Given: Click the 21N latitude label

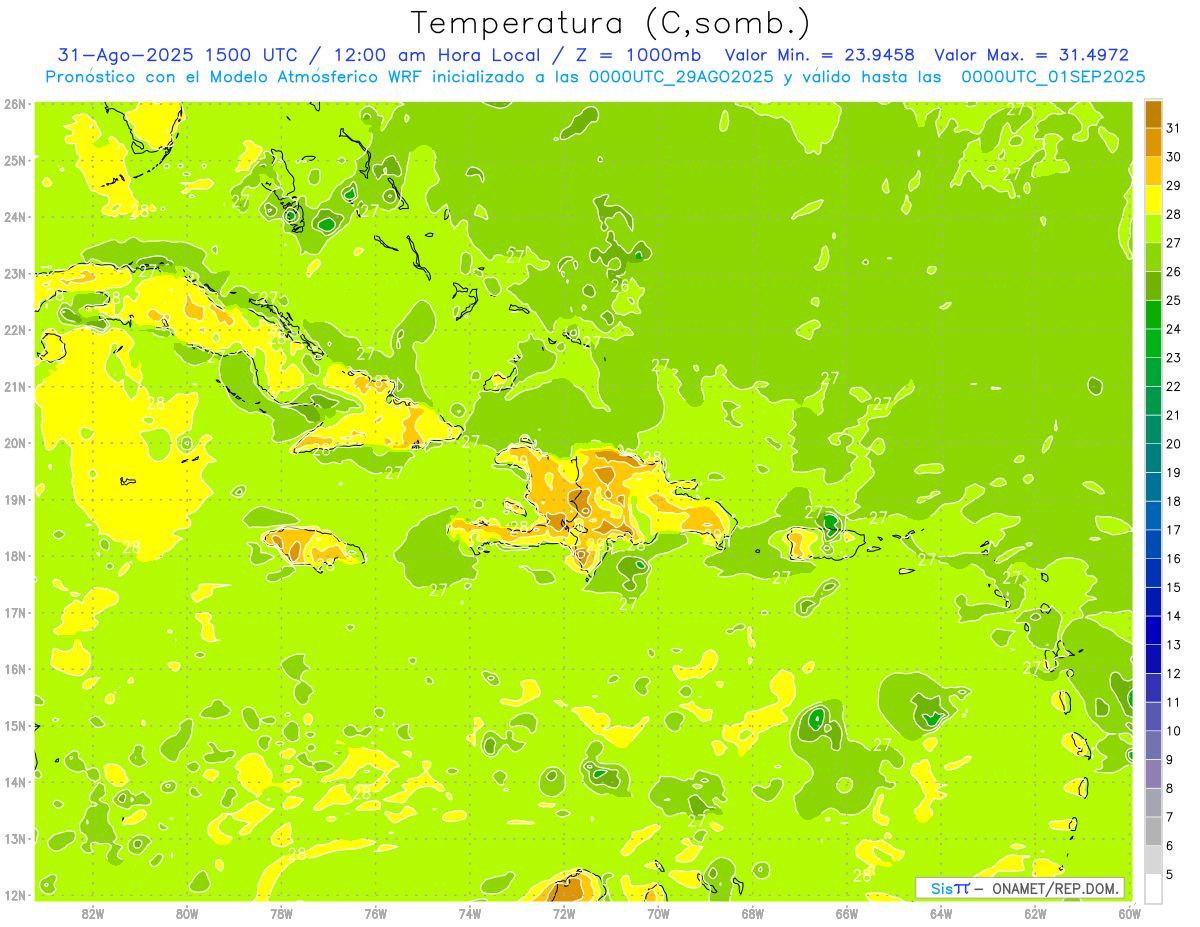Looking at the screenshot, I should click(15, 387).
